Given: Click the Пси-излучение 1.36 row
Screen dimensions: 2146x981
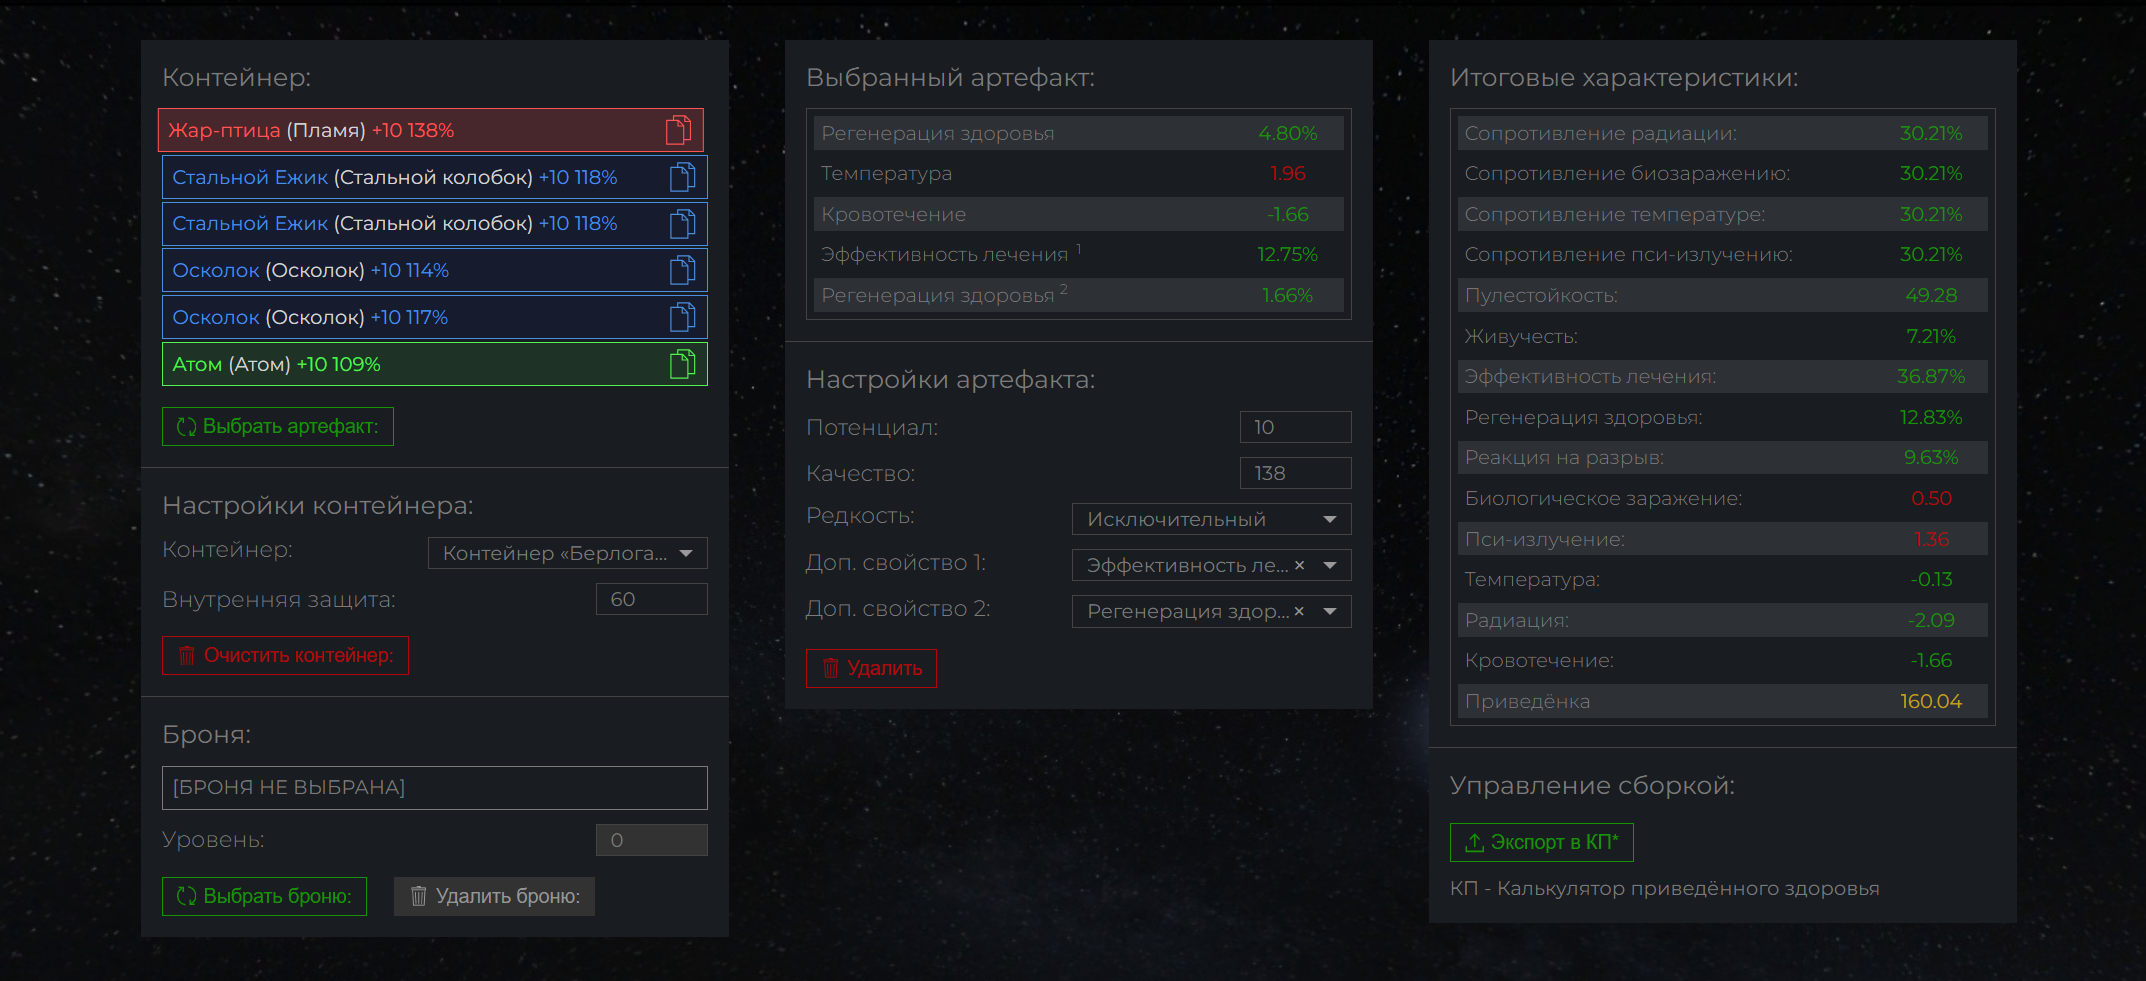Looking at the screenshot, I should 1723,539.
